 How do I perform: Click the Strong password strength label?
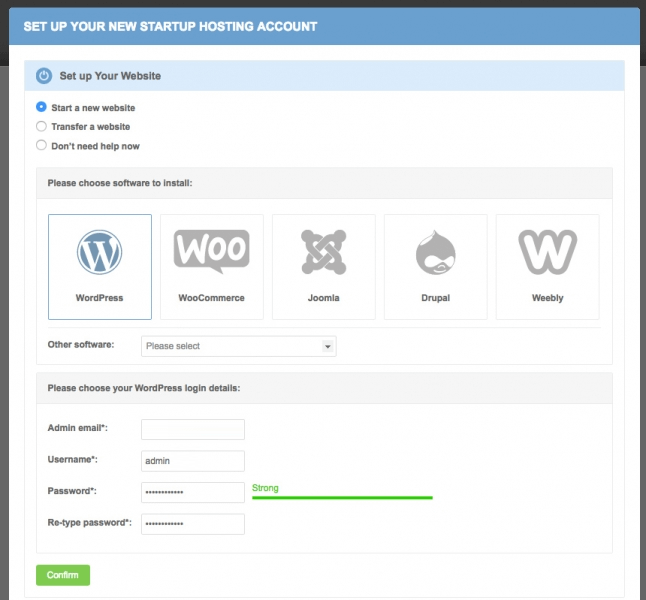(x=265, y=488)
